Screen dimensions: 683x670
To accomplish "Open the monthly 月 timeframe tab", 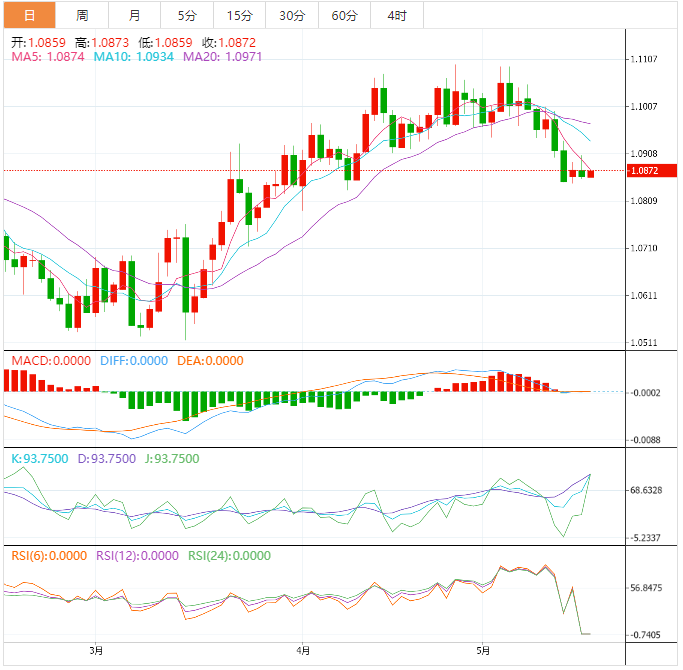I will pyautogui.click(x=135, y=15).
